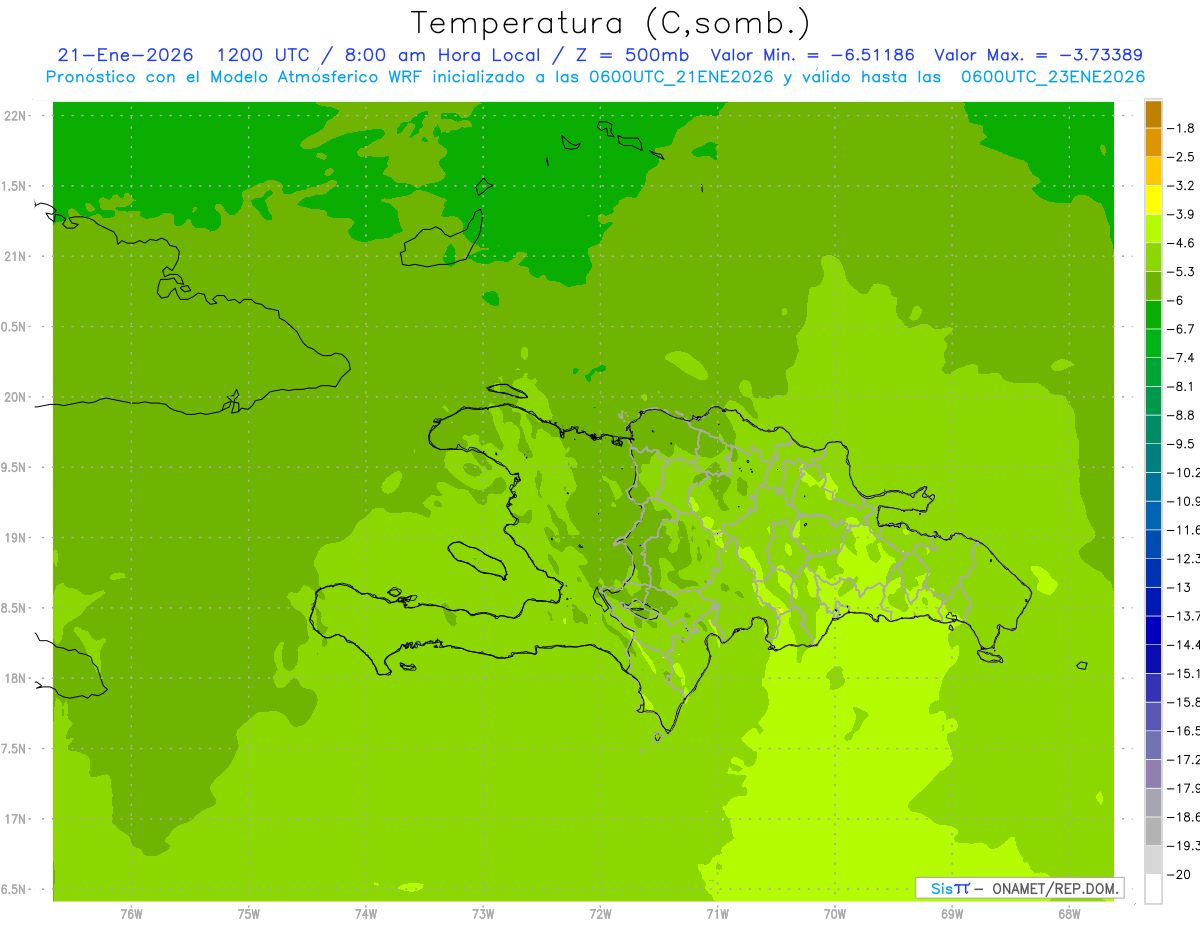The height and width of the screenshot is (927, 1200).
Task: Click the '1200 UTC' time label
Action: [x=265, y=55]
